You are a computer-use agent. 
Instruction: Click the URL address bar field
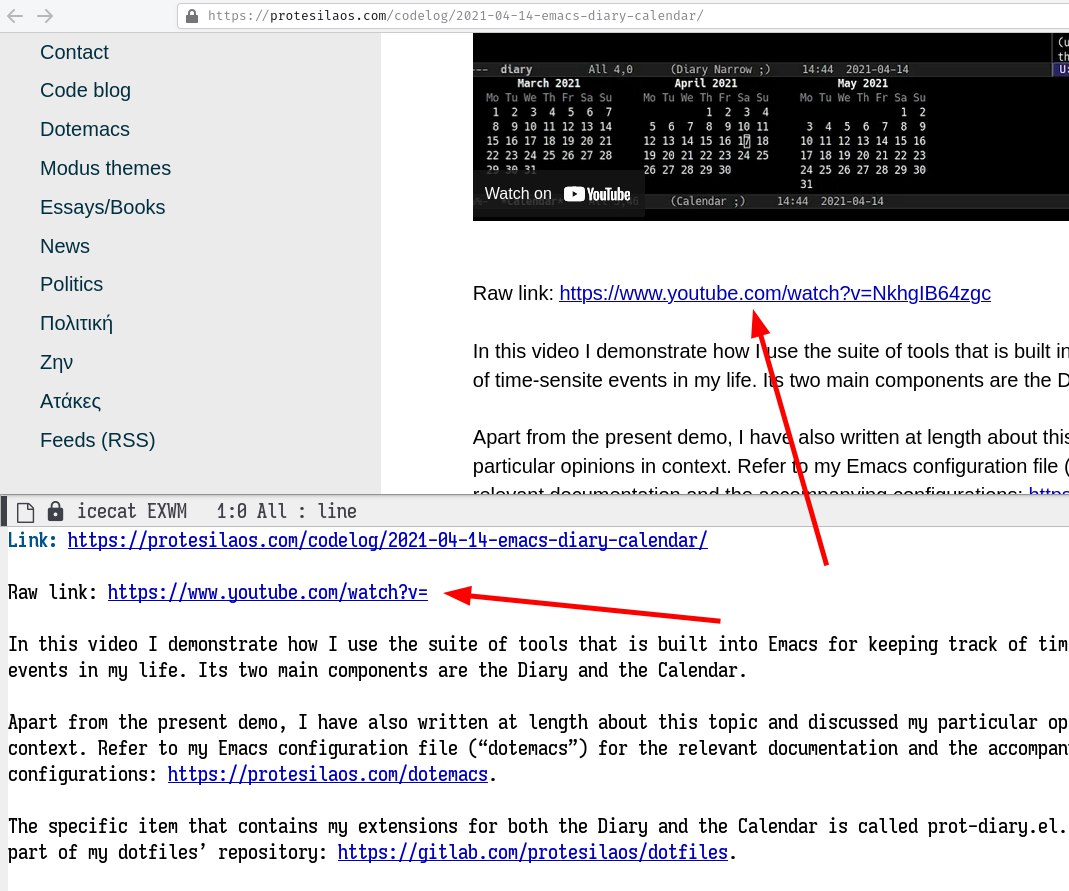[x=623, y=16]
